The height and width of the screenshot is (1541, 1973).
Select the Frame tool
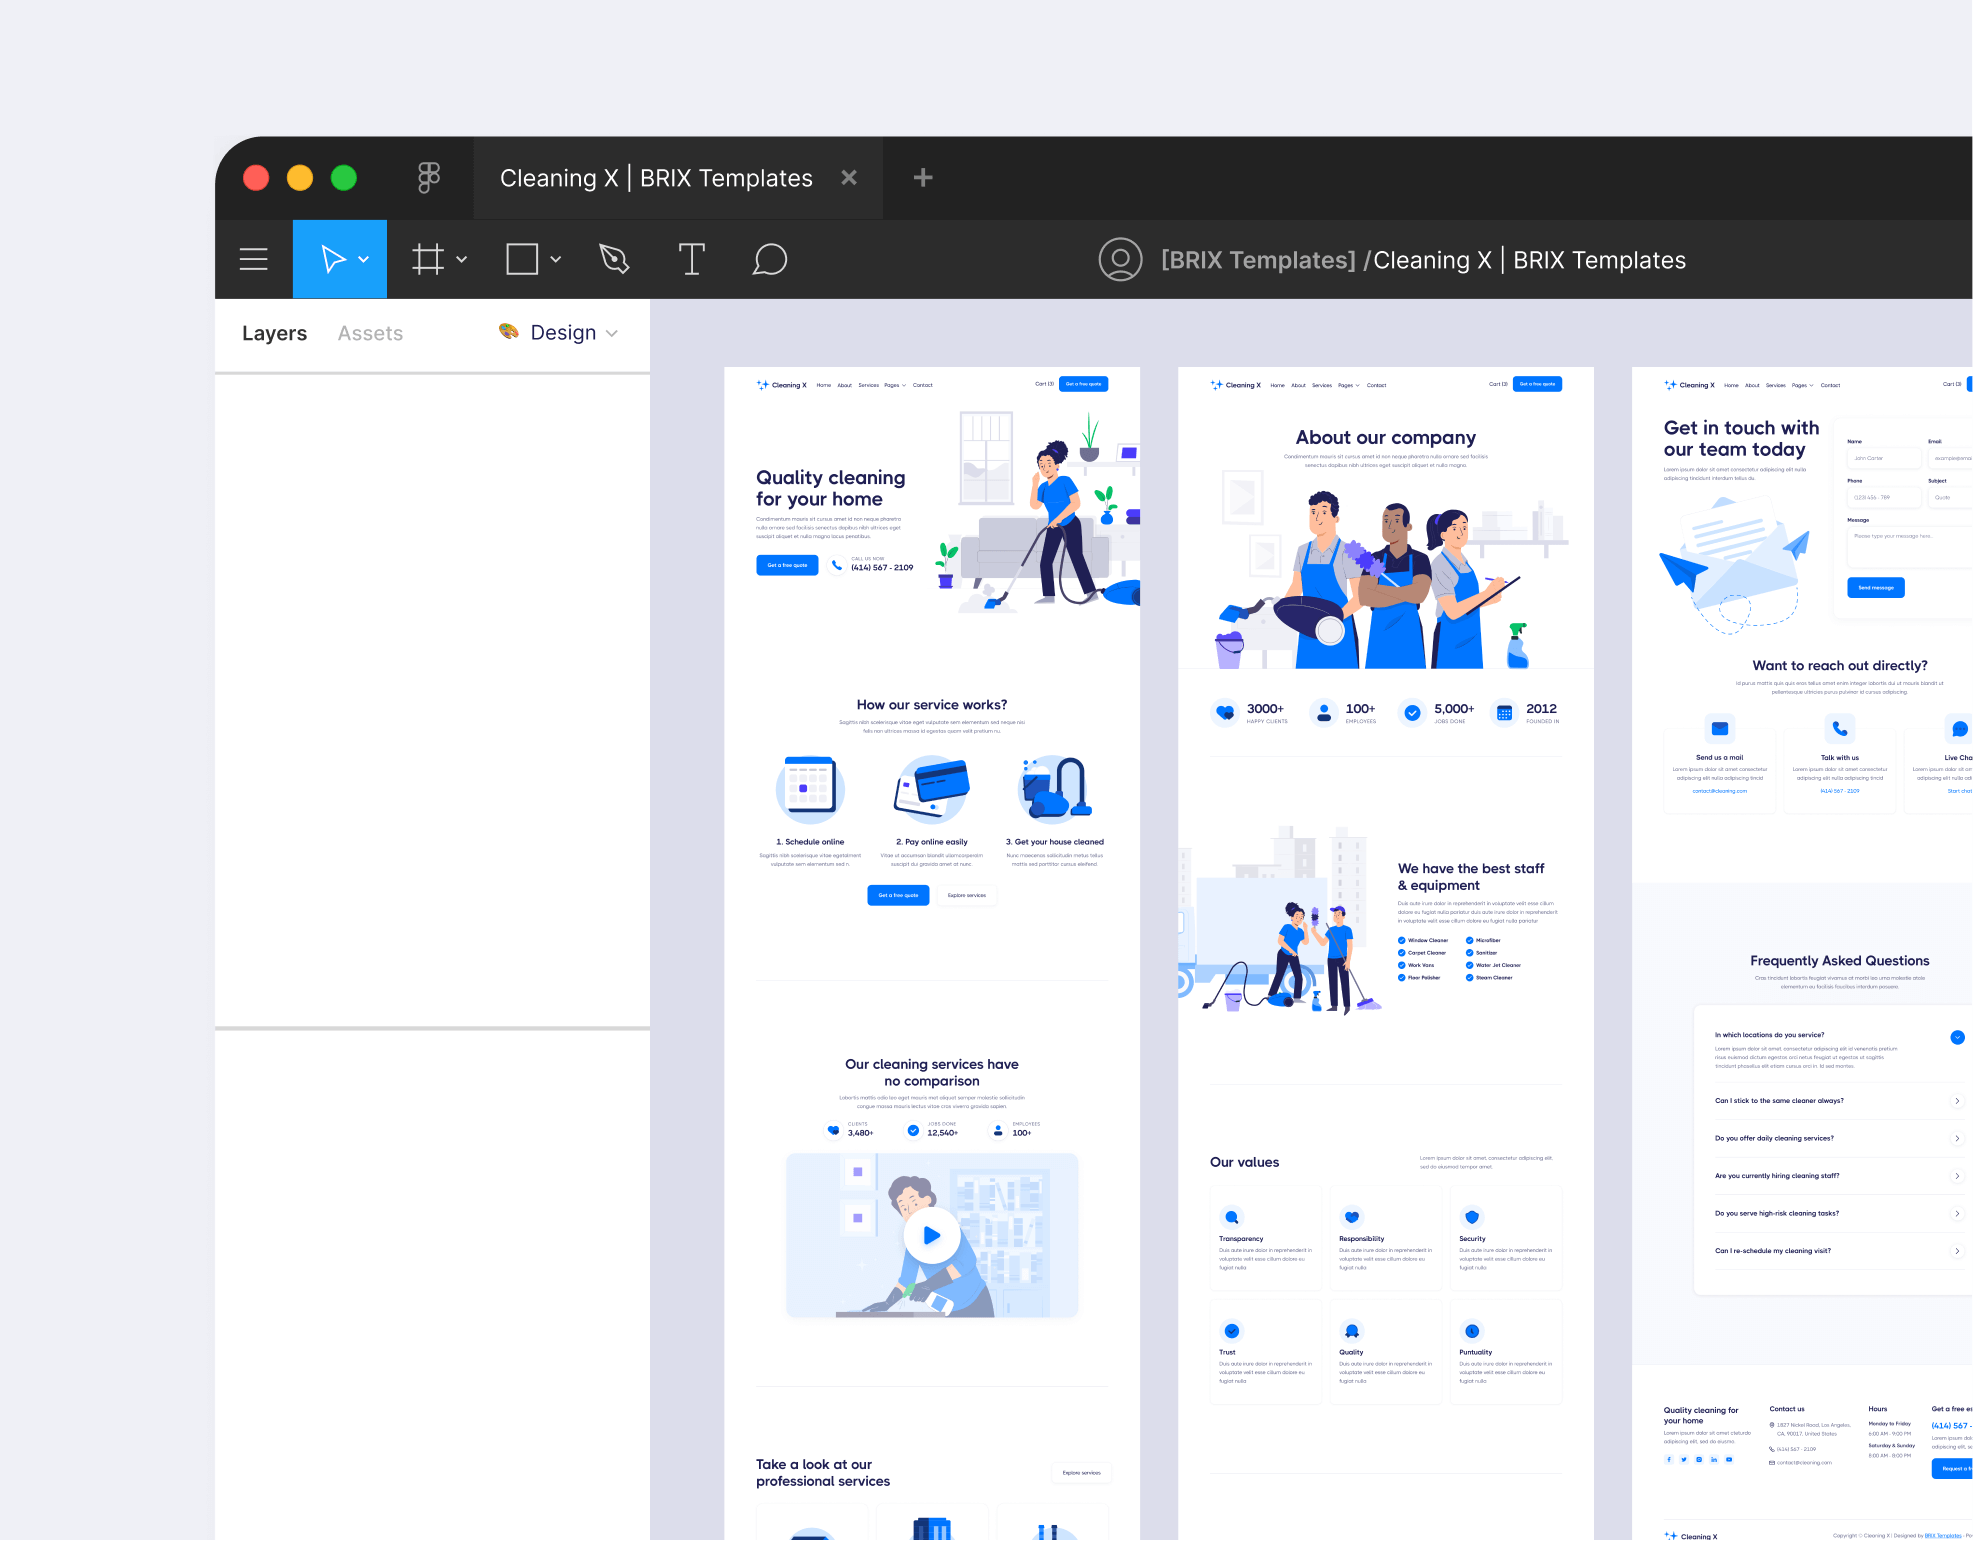427,259
